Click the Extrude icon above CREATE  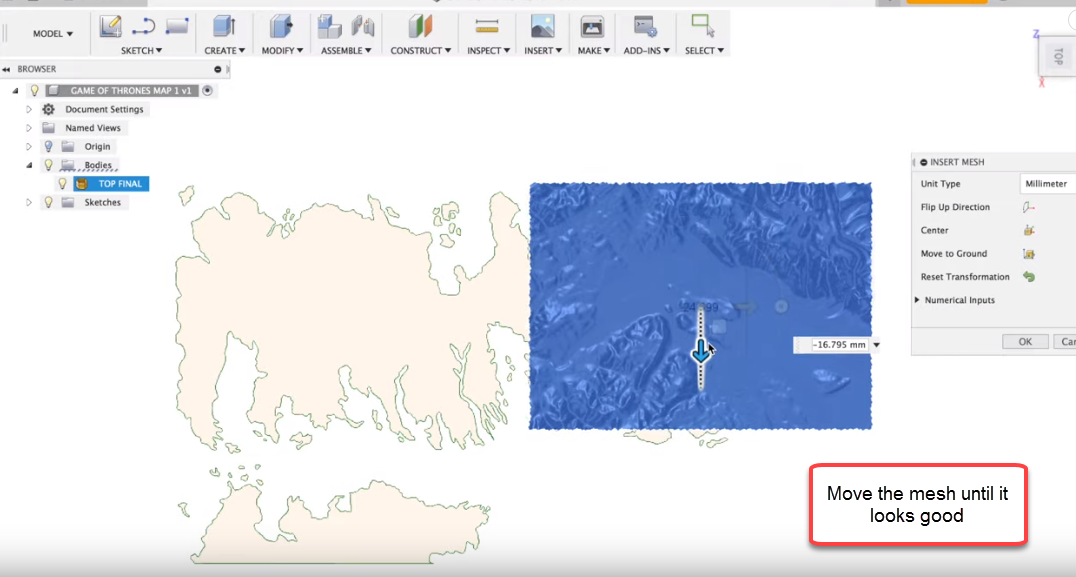[224, 27]
